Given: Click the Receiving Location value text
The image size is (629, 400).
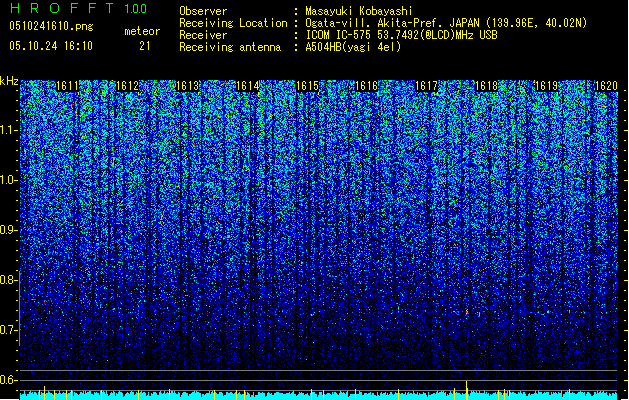Looking at the screenshot, I should tap(446, 23).
